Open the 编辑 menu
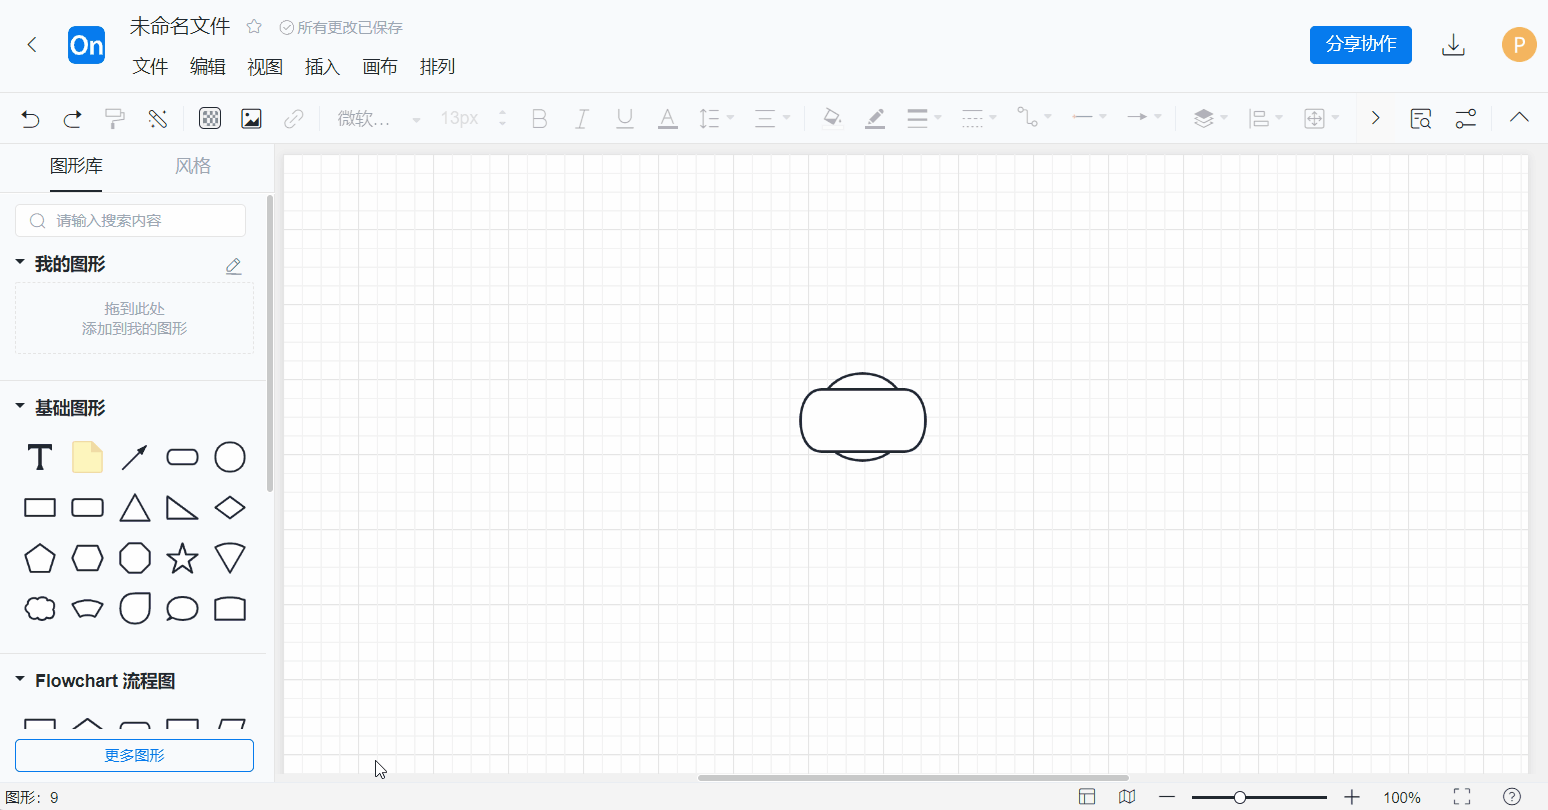This screenshot has width=1548, height=810. [x=208, y=67]
